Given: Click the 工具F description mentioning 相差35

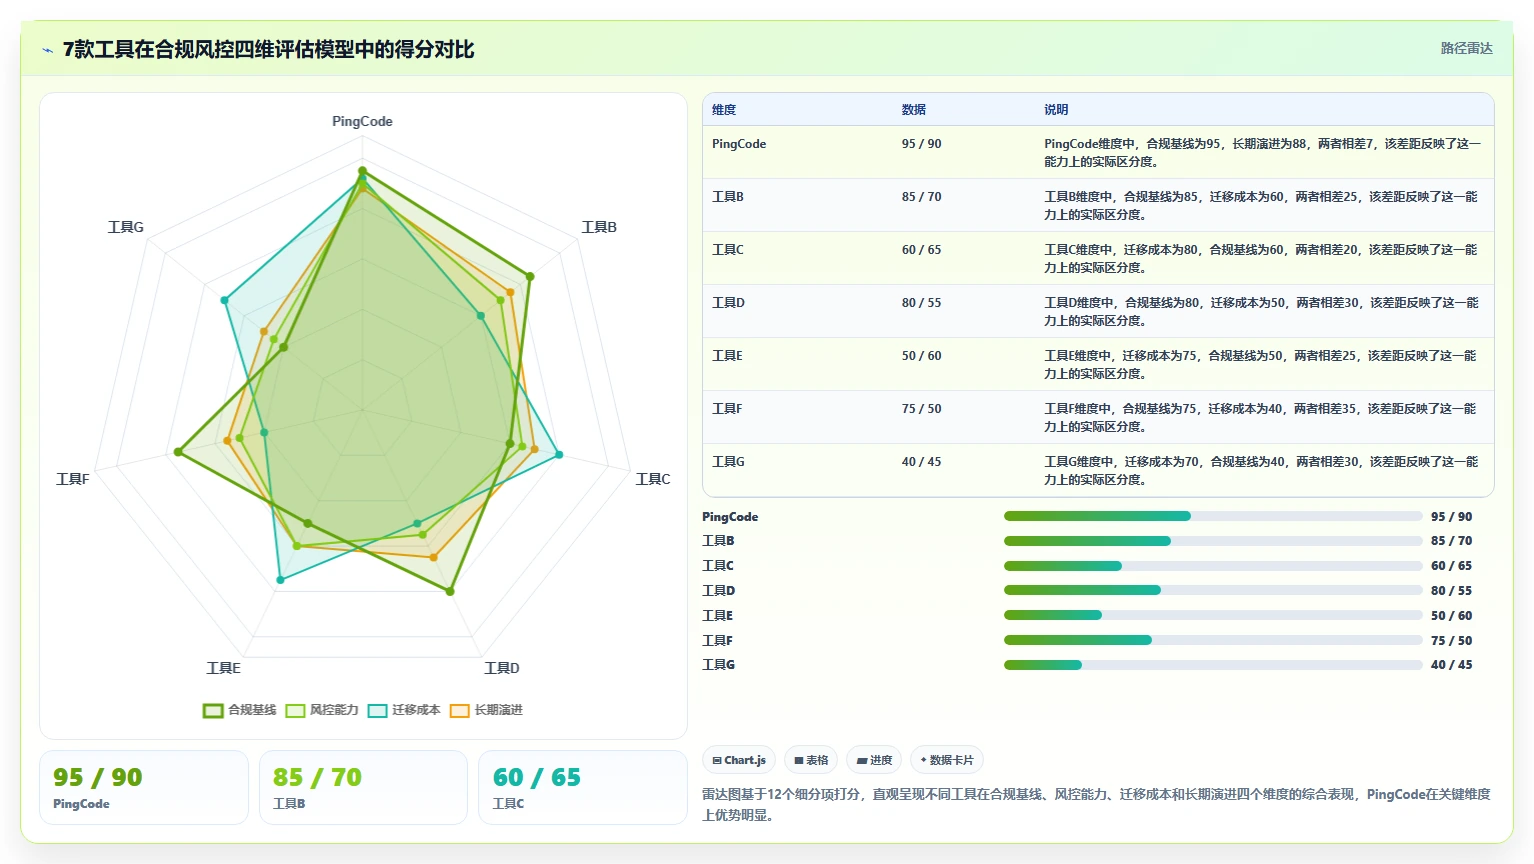Looking at the screenshot, I should [1260, 418].
